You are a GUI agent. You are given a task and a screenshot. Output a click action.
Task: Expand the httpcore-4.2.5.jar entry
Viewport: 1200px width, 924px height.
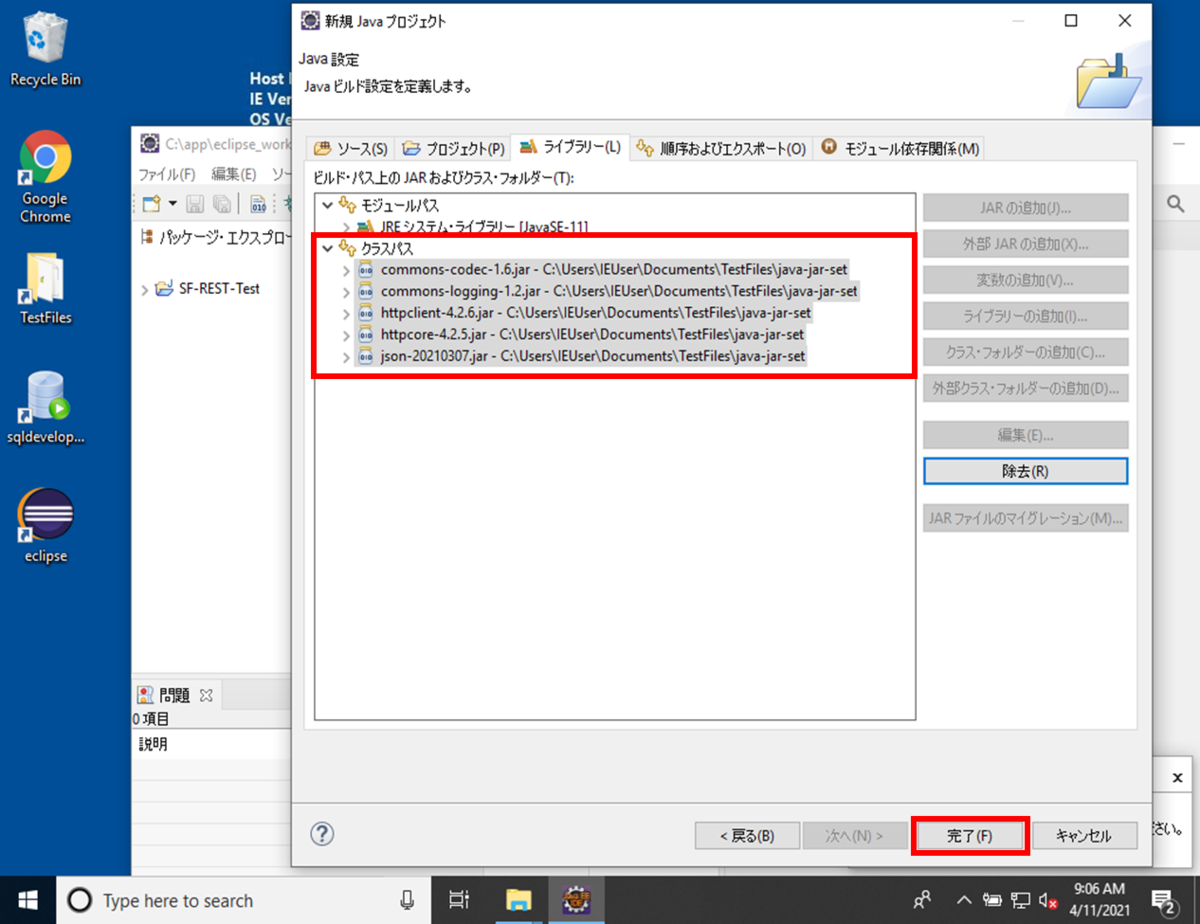pos(346,335)
